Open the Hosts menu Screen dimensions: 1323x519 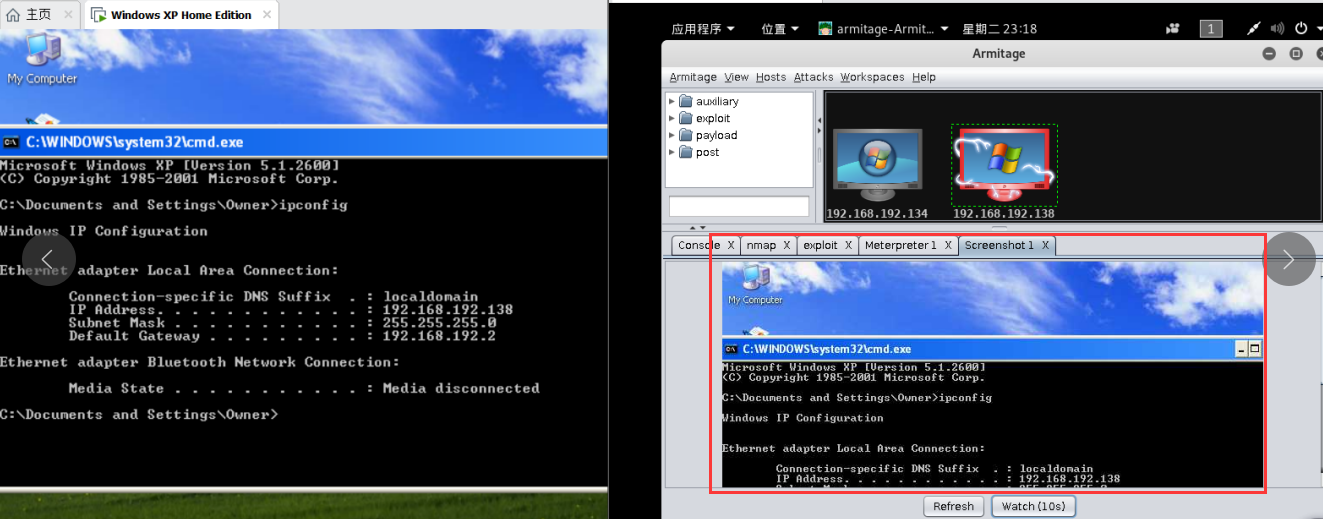pyautogui.click(x=771, y=77)
